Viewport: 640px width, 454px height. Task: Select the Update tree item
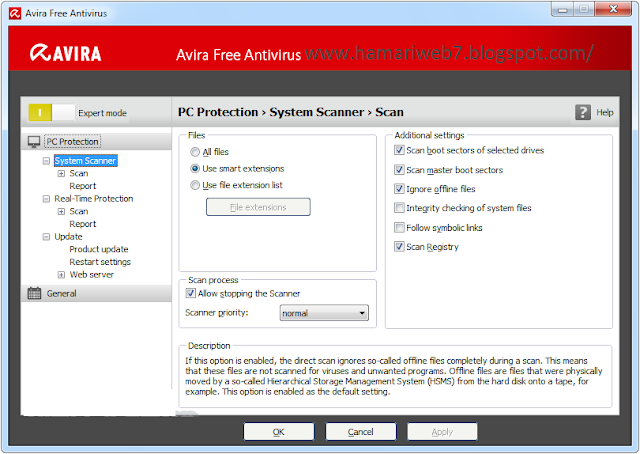pyautogui.click(x=68, y=237)
